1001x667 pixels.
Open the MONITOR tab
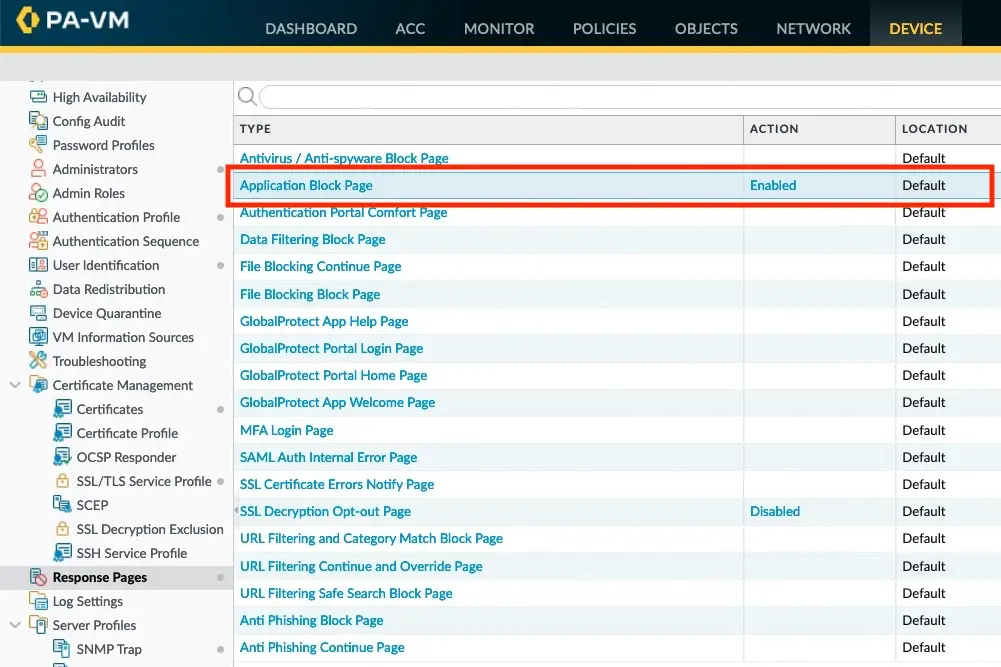tap(499, 28)
